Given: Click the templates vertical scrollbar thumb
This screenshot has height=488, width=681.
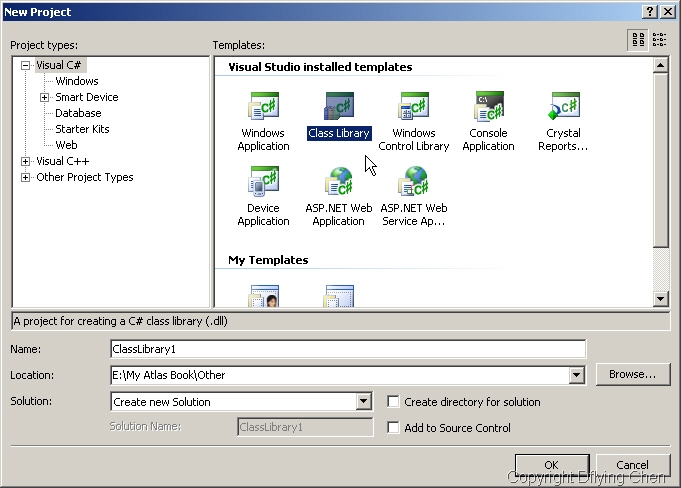Looking at the screenshot, I should click(x=661, y=160).
